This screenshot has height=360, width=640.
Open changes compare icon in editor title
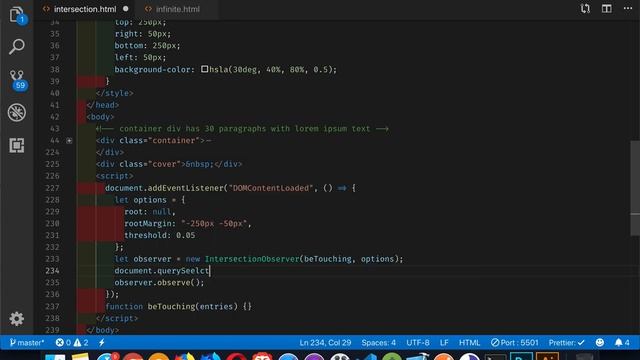(x=585, y=9)
